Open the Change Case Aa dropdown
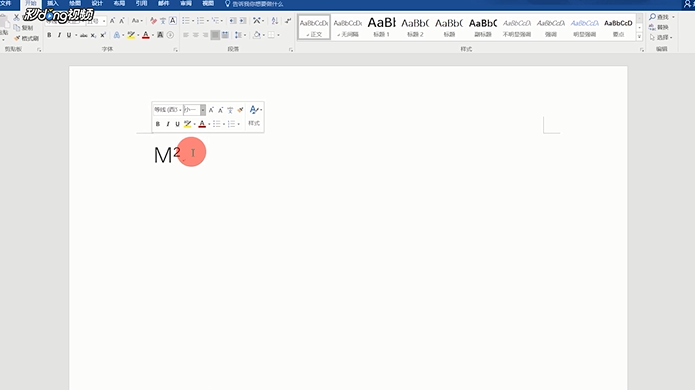The image size is (695, 390). [137, 21]
